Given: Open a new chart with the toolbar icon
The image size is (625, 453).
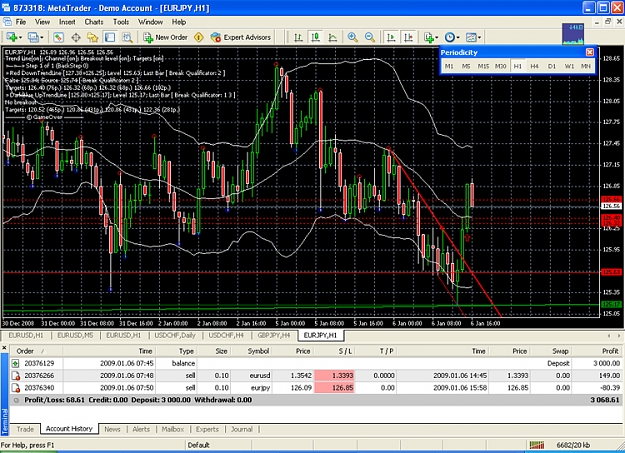Looking at the screenshot, I should (x=11, y=37).
